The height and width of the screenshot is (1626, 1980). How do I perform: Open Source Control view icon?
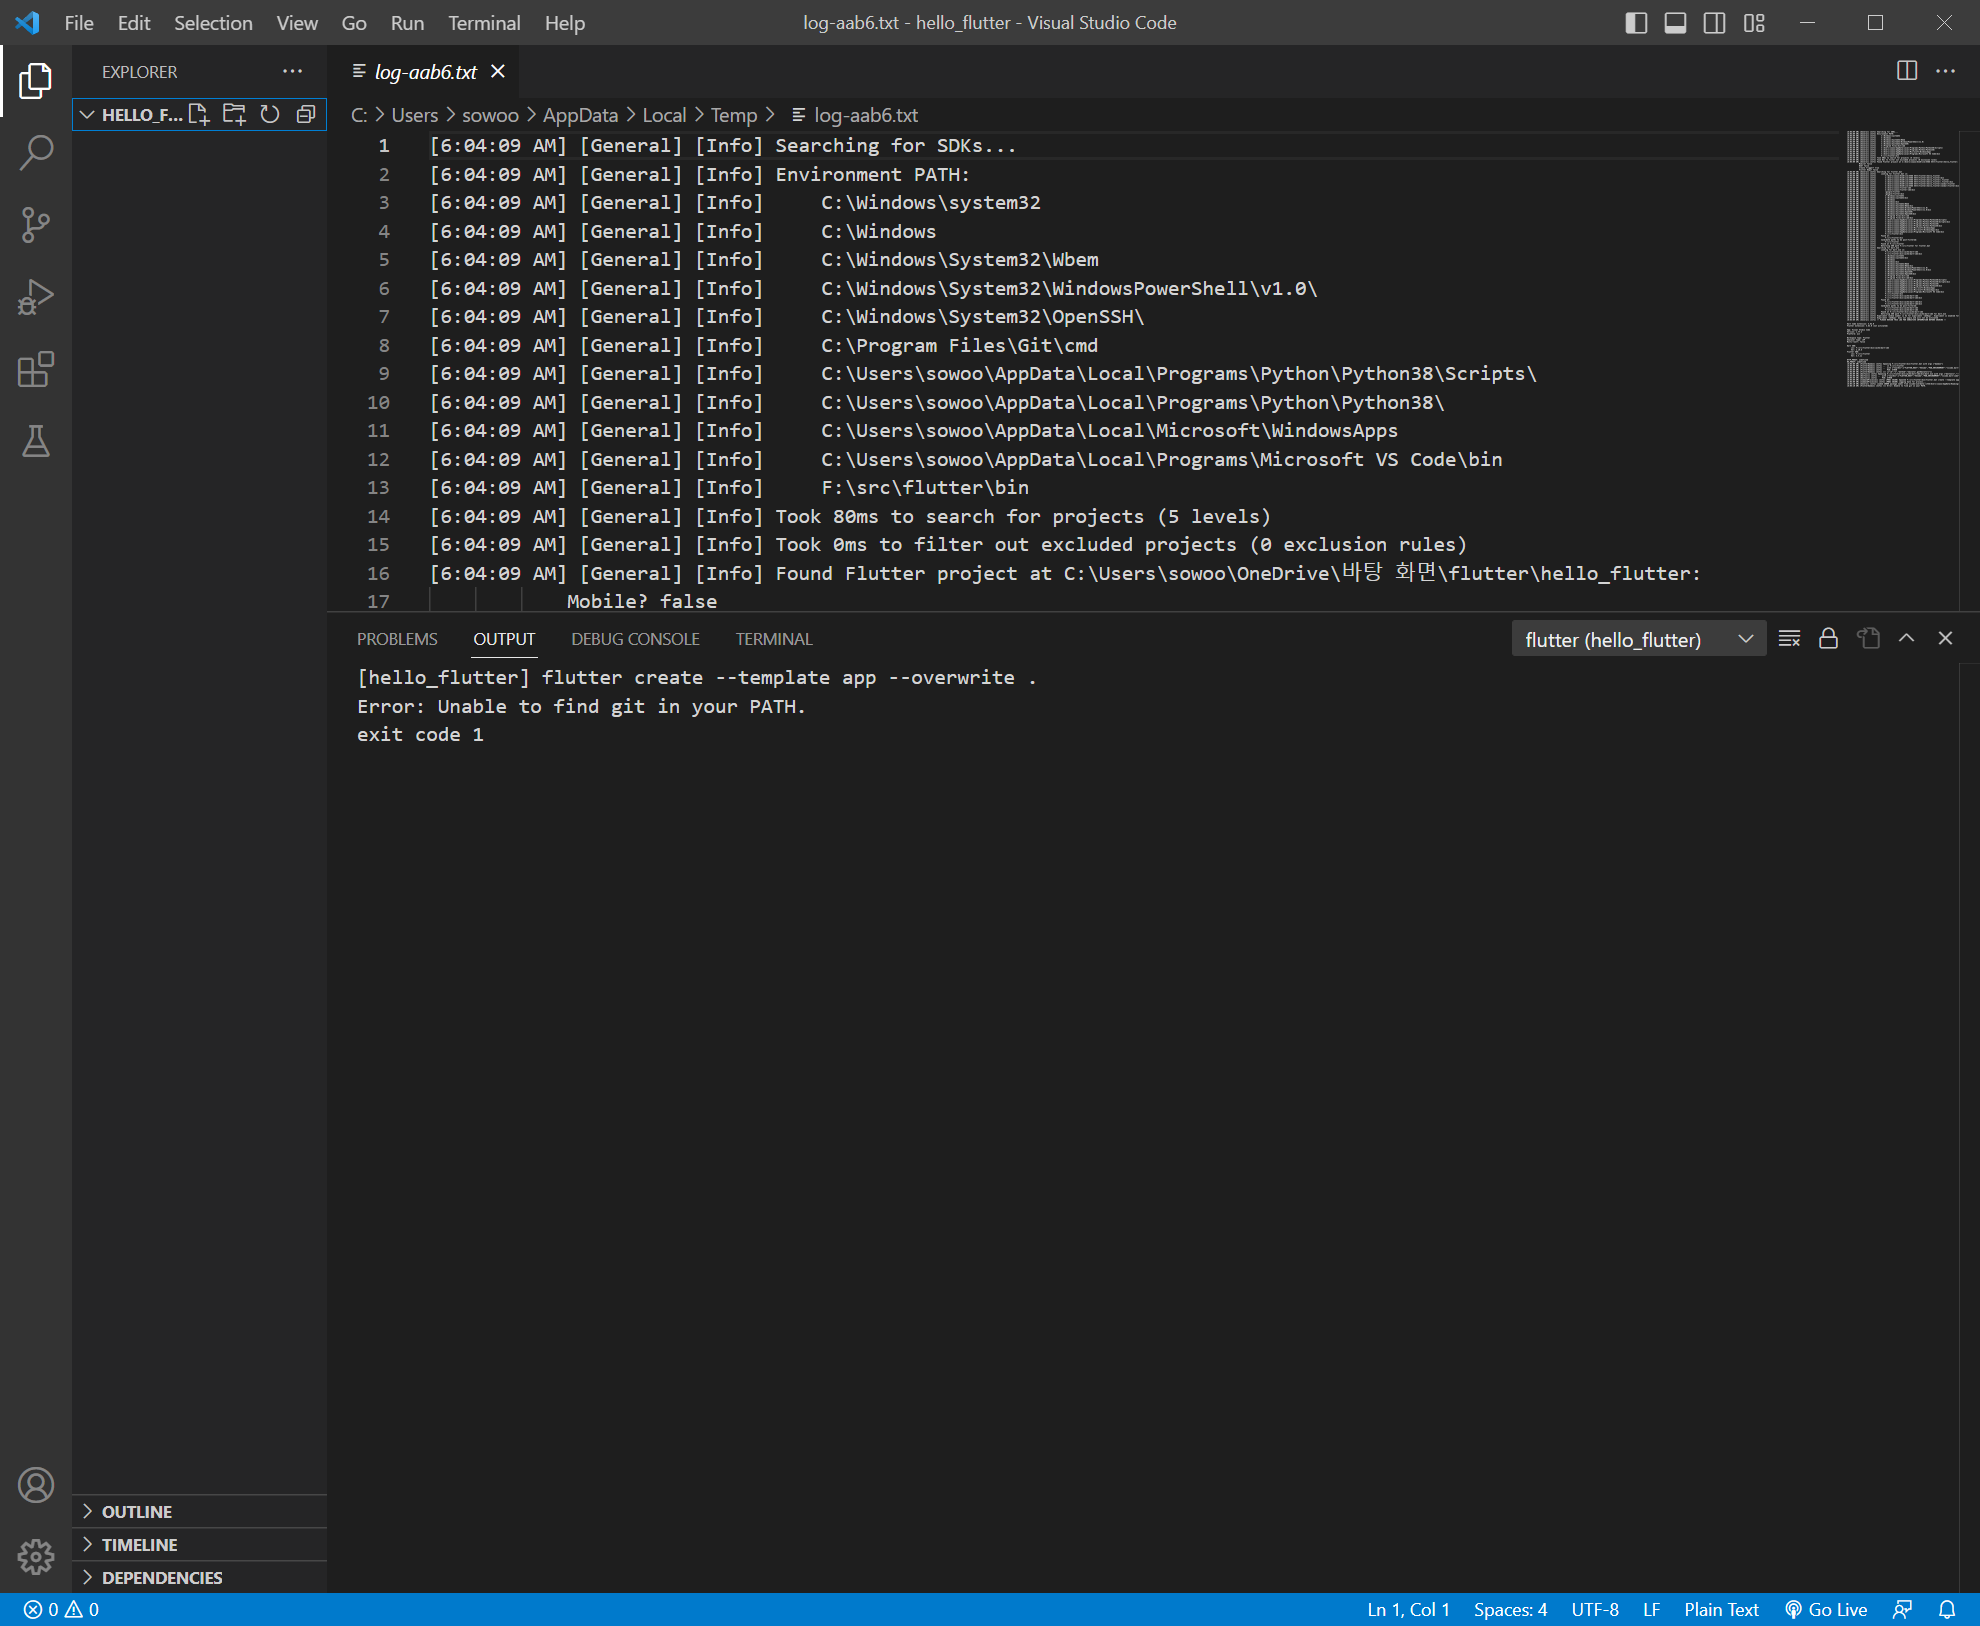[36, 225]
